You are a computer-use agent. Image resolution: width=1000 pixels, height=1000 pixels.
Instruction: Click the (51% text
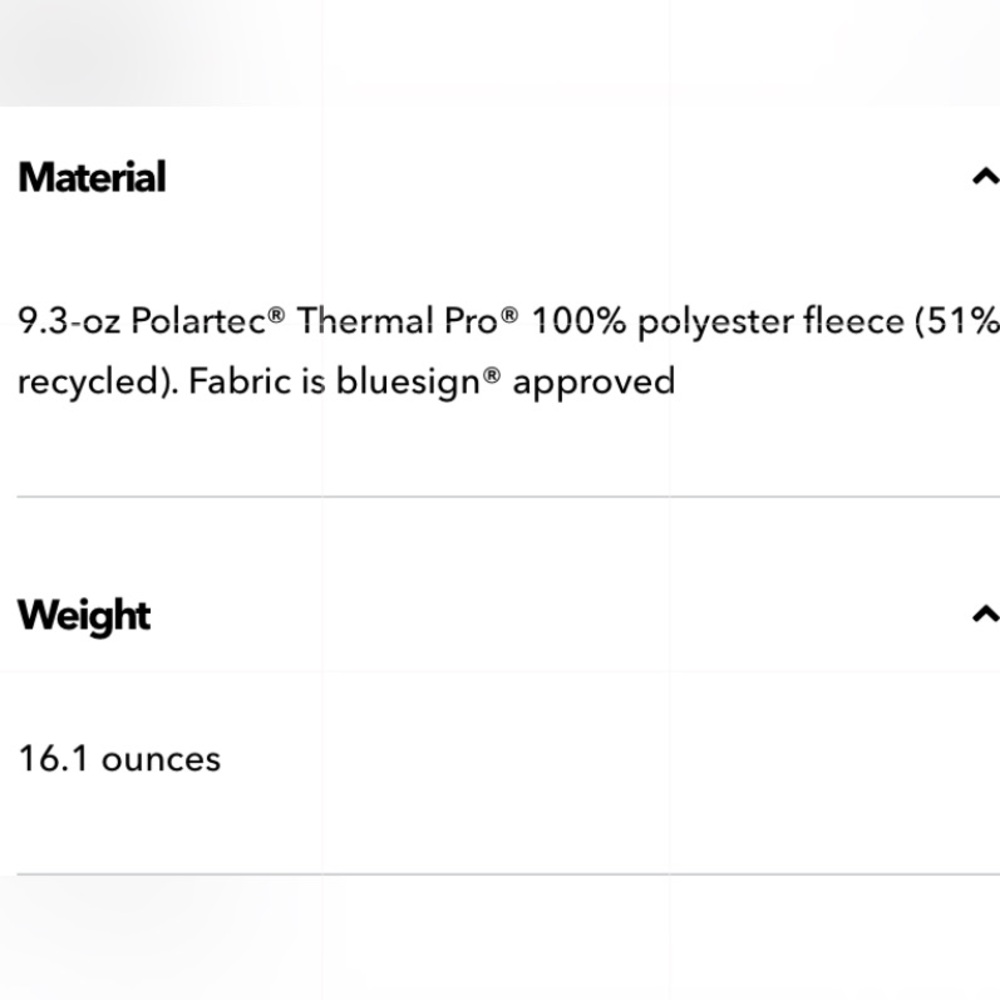(957, 321)
